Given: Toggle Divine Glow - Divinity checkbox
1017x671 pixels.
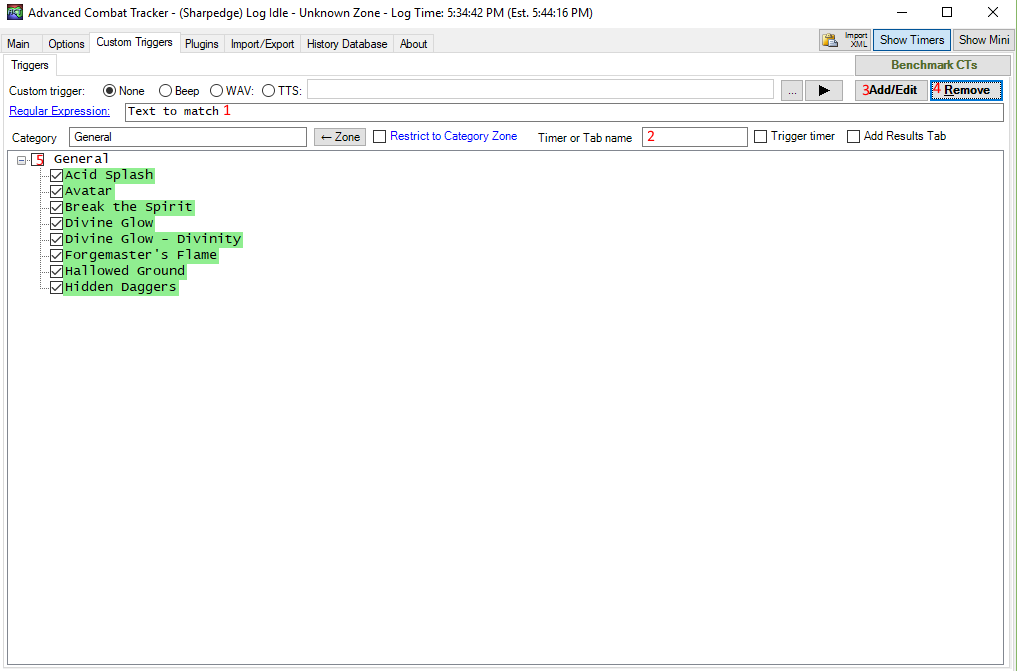Looking at the screenshot, I should point(56,239).
